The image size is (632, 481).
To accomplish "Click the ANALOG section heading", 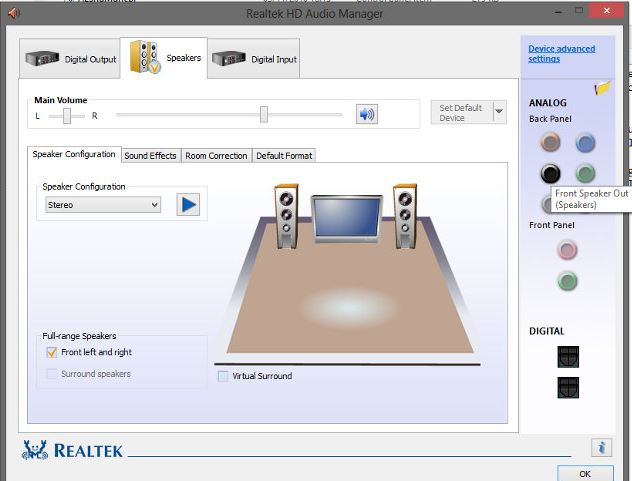I will pyautogui.click(x=547, y=103).
